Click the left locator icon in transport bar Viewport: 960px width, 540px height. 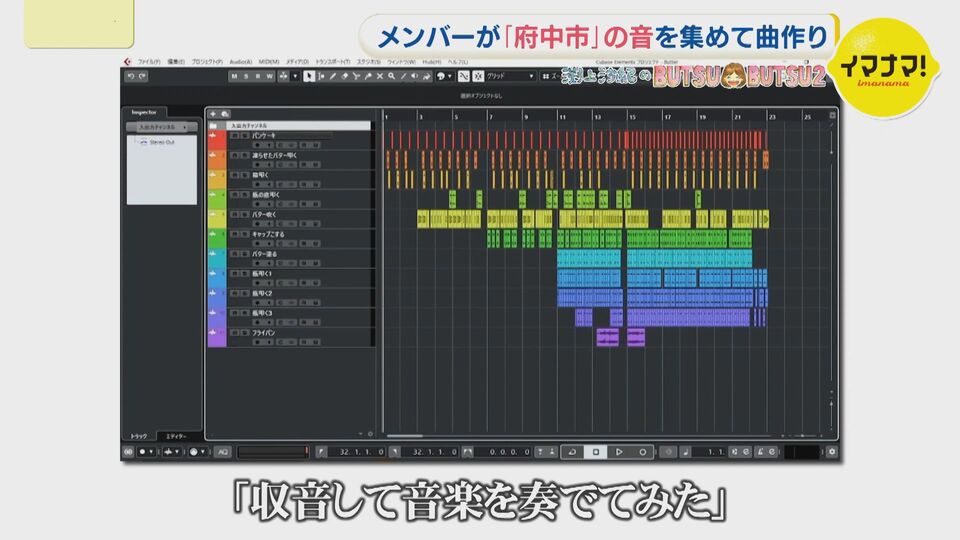coord(321,452)
